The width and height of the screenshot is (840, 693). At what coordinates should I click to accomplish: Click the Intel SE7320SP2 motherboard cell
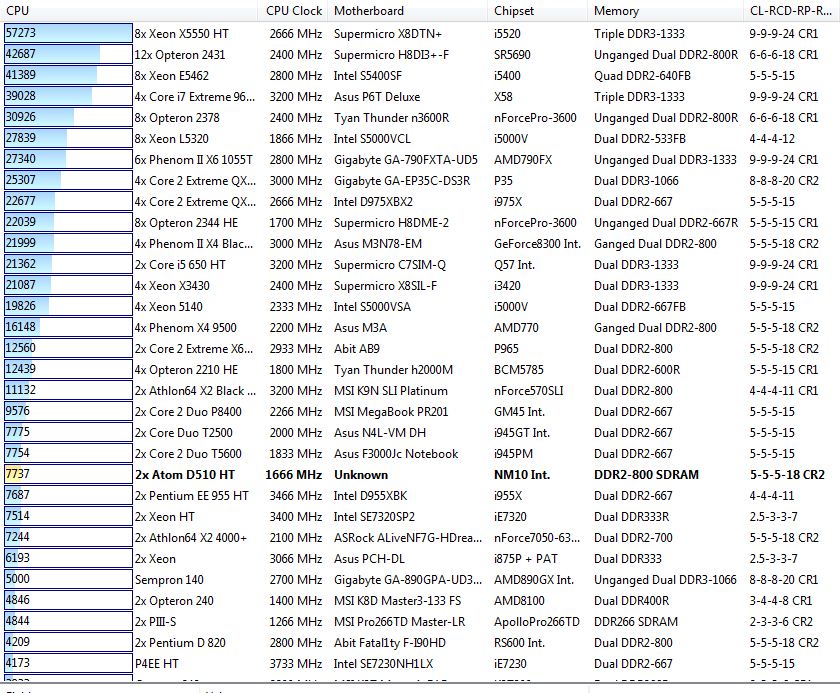(x=374, y=517)
